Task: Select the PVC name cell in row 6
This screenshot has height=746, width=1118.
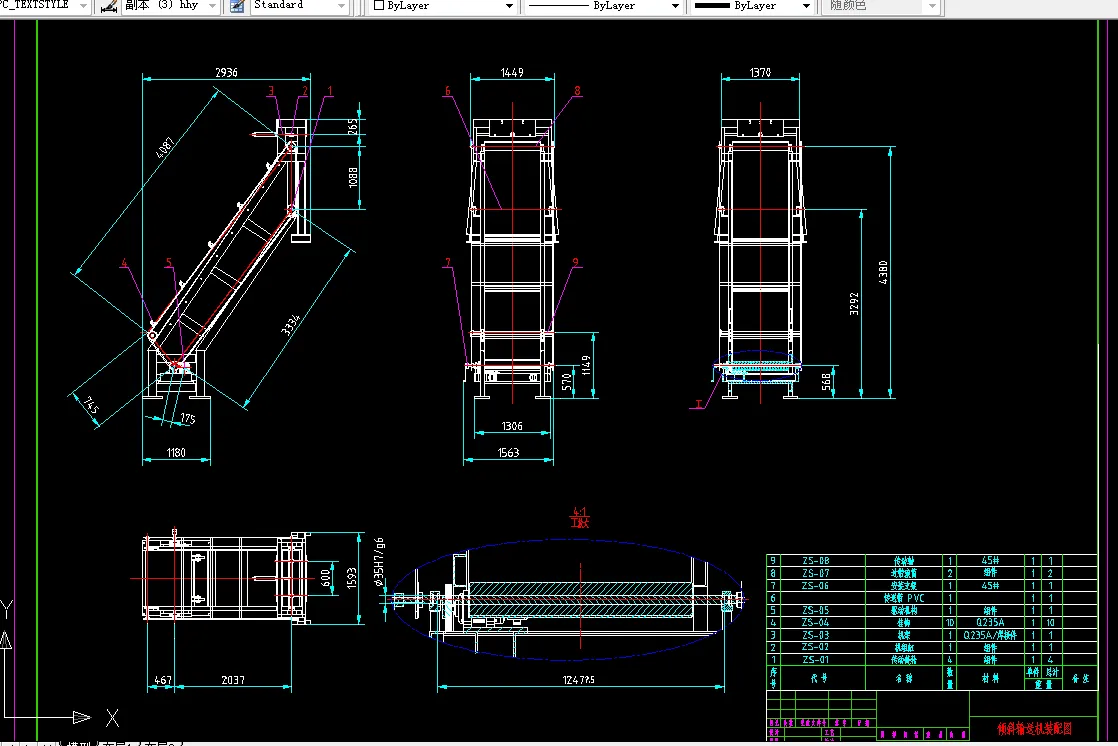Action: [x=904, y=598]
